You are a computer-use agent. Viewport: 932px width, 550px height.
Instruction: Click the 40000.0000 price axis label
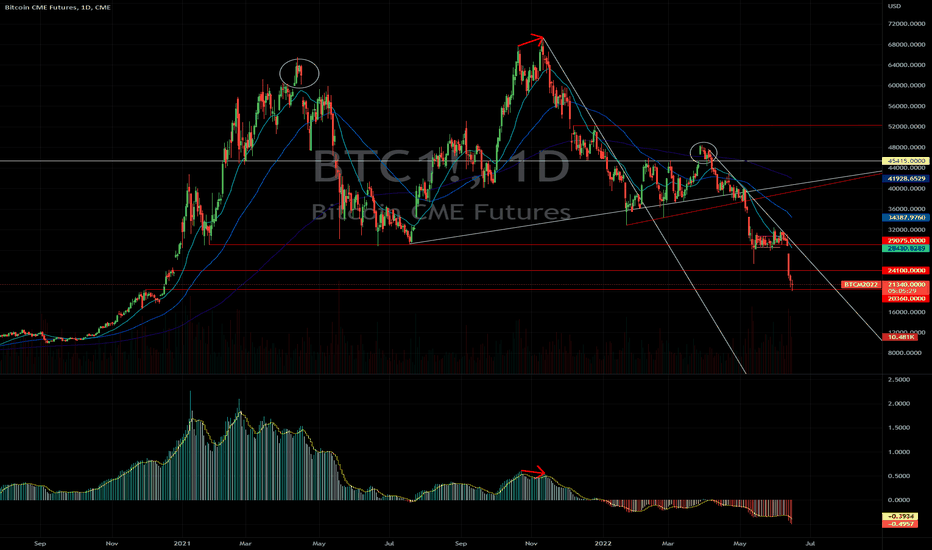click(907, 189)
